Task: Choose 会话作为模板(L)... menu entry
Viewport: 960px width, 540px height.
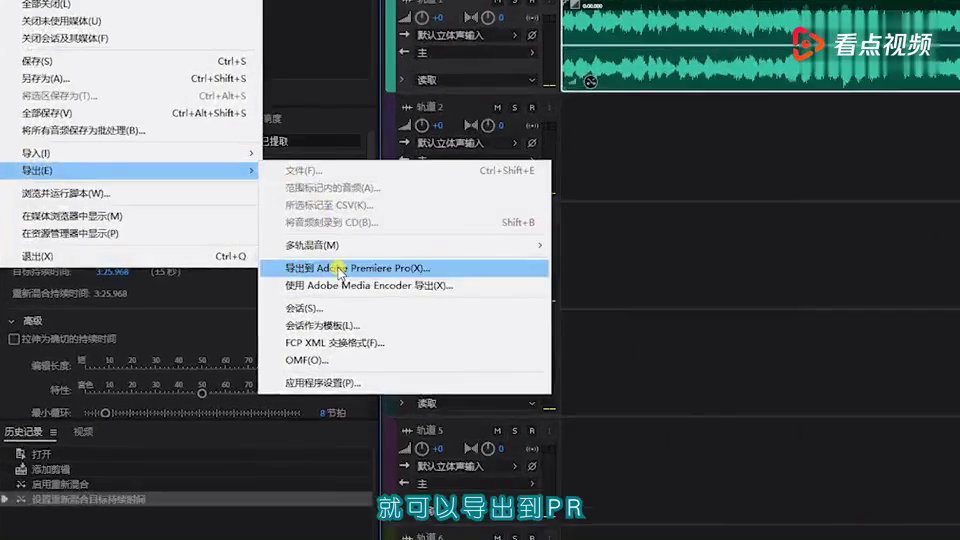Action: (x=404, y=326)
